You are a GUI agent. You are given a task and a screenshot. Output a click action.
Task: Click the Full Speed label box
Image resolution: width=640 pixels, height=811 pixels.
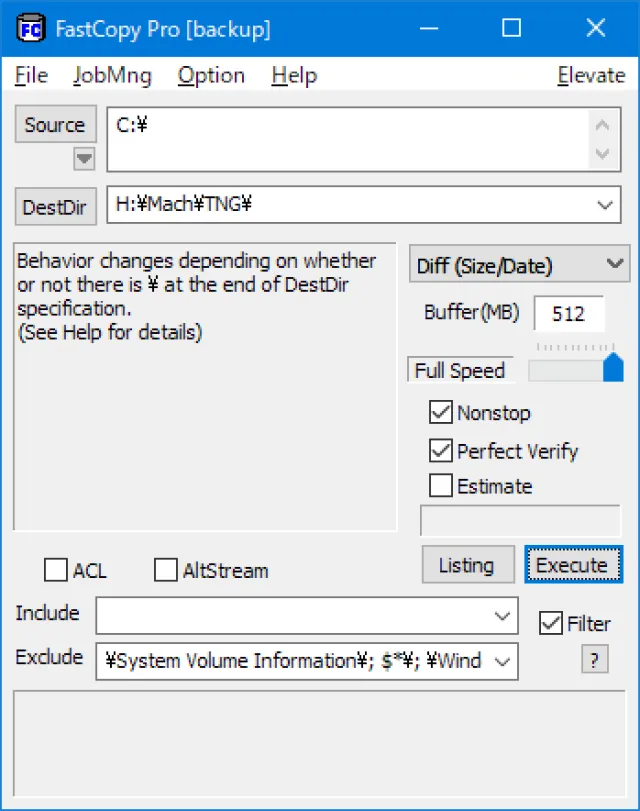pos(460,370)
